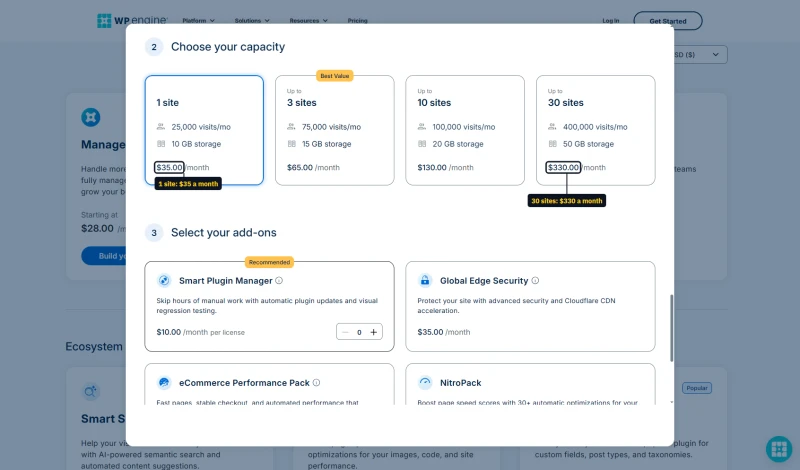Click the Managed hosting icon behind the modal
800x470 pixels.
click(x=91, y=117)
